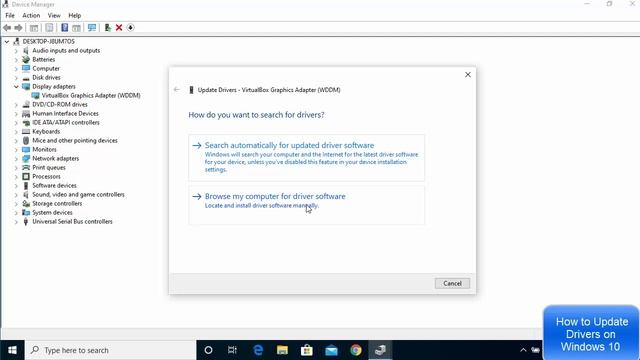Click Scan for hardware changes monitor icon

92,28
